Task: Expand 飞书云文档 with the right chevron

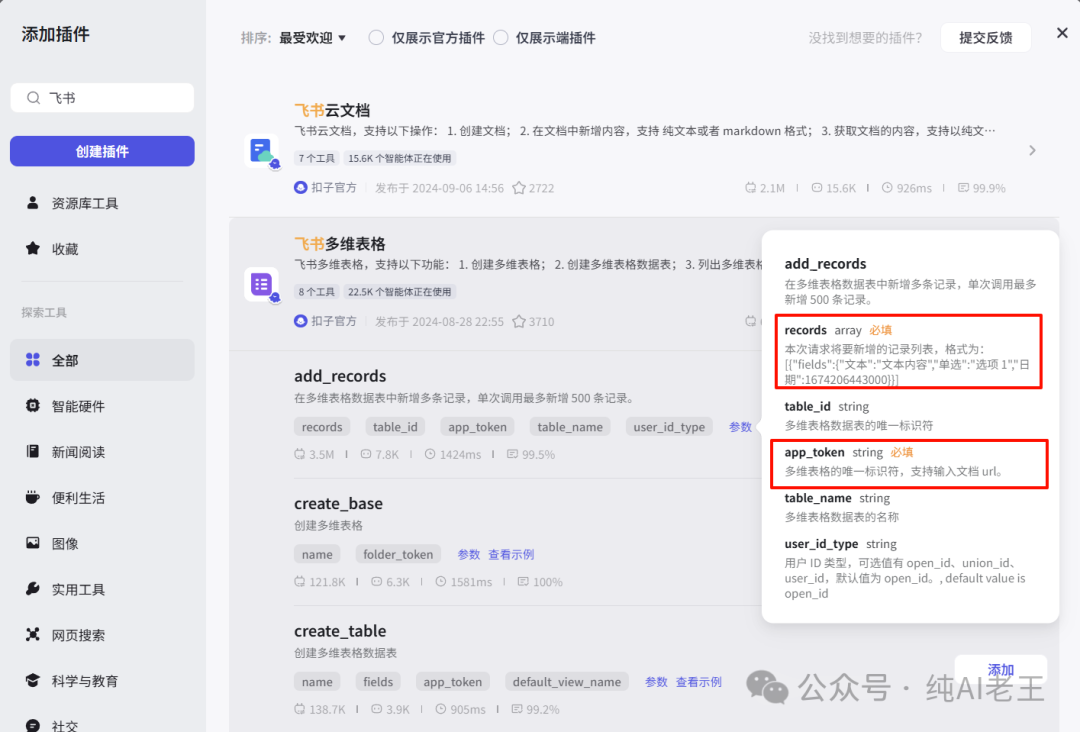Action: click(x=1032, y=150)
